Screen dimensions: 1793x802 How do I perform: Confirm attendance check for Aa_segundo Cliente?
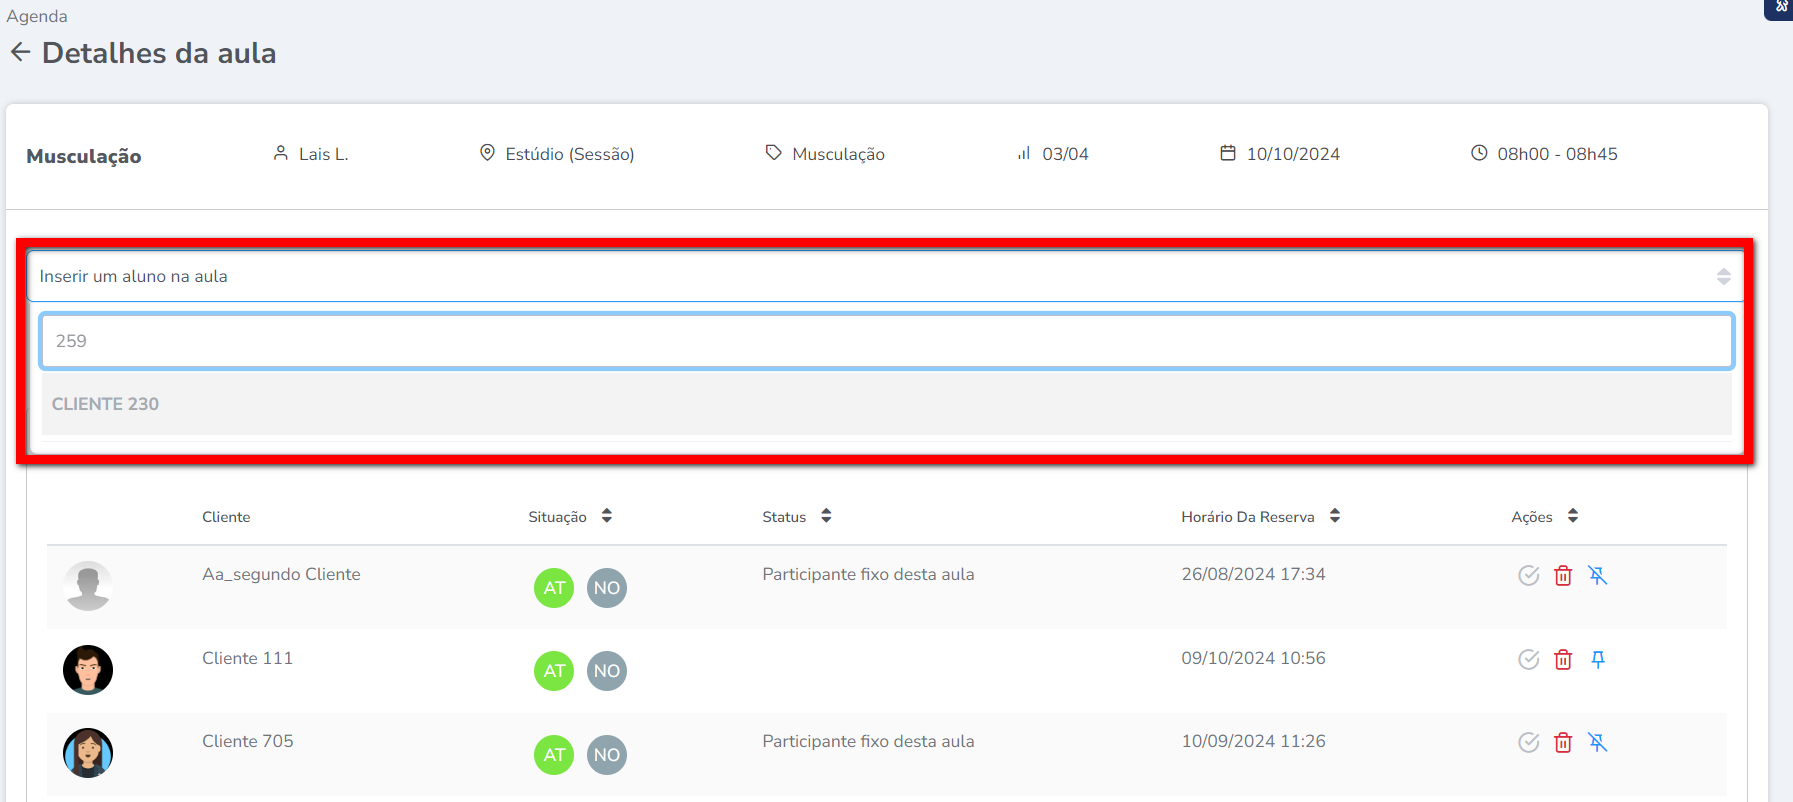click(1528, 575)
